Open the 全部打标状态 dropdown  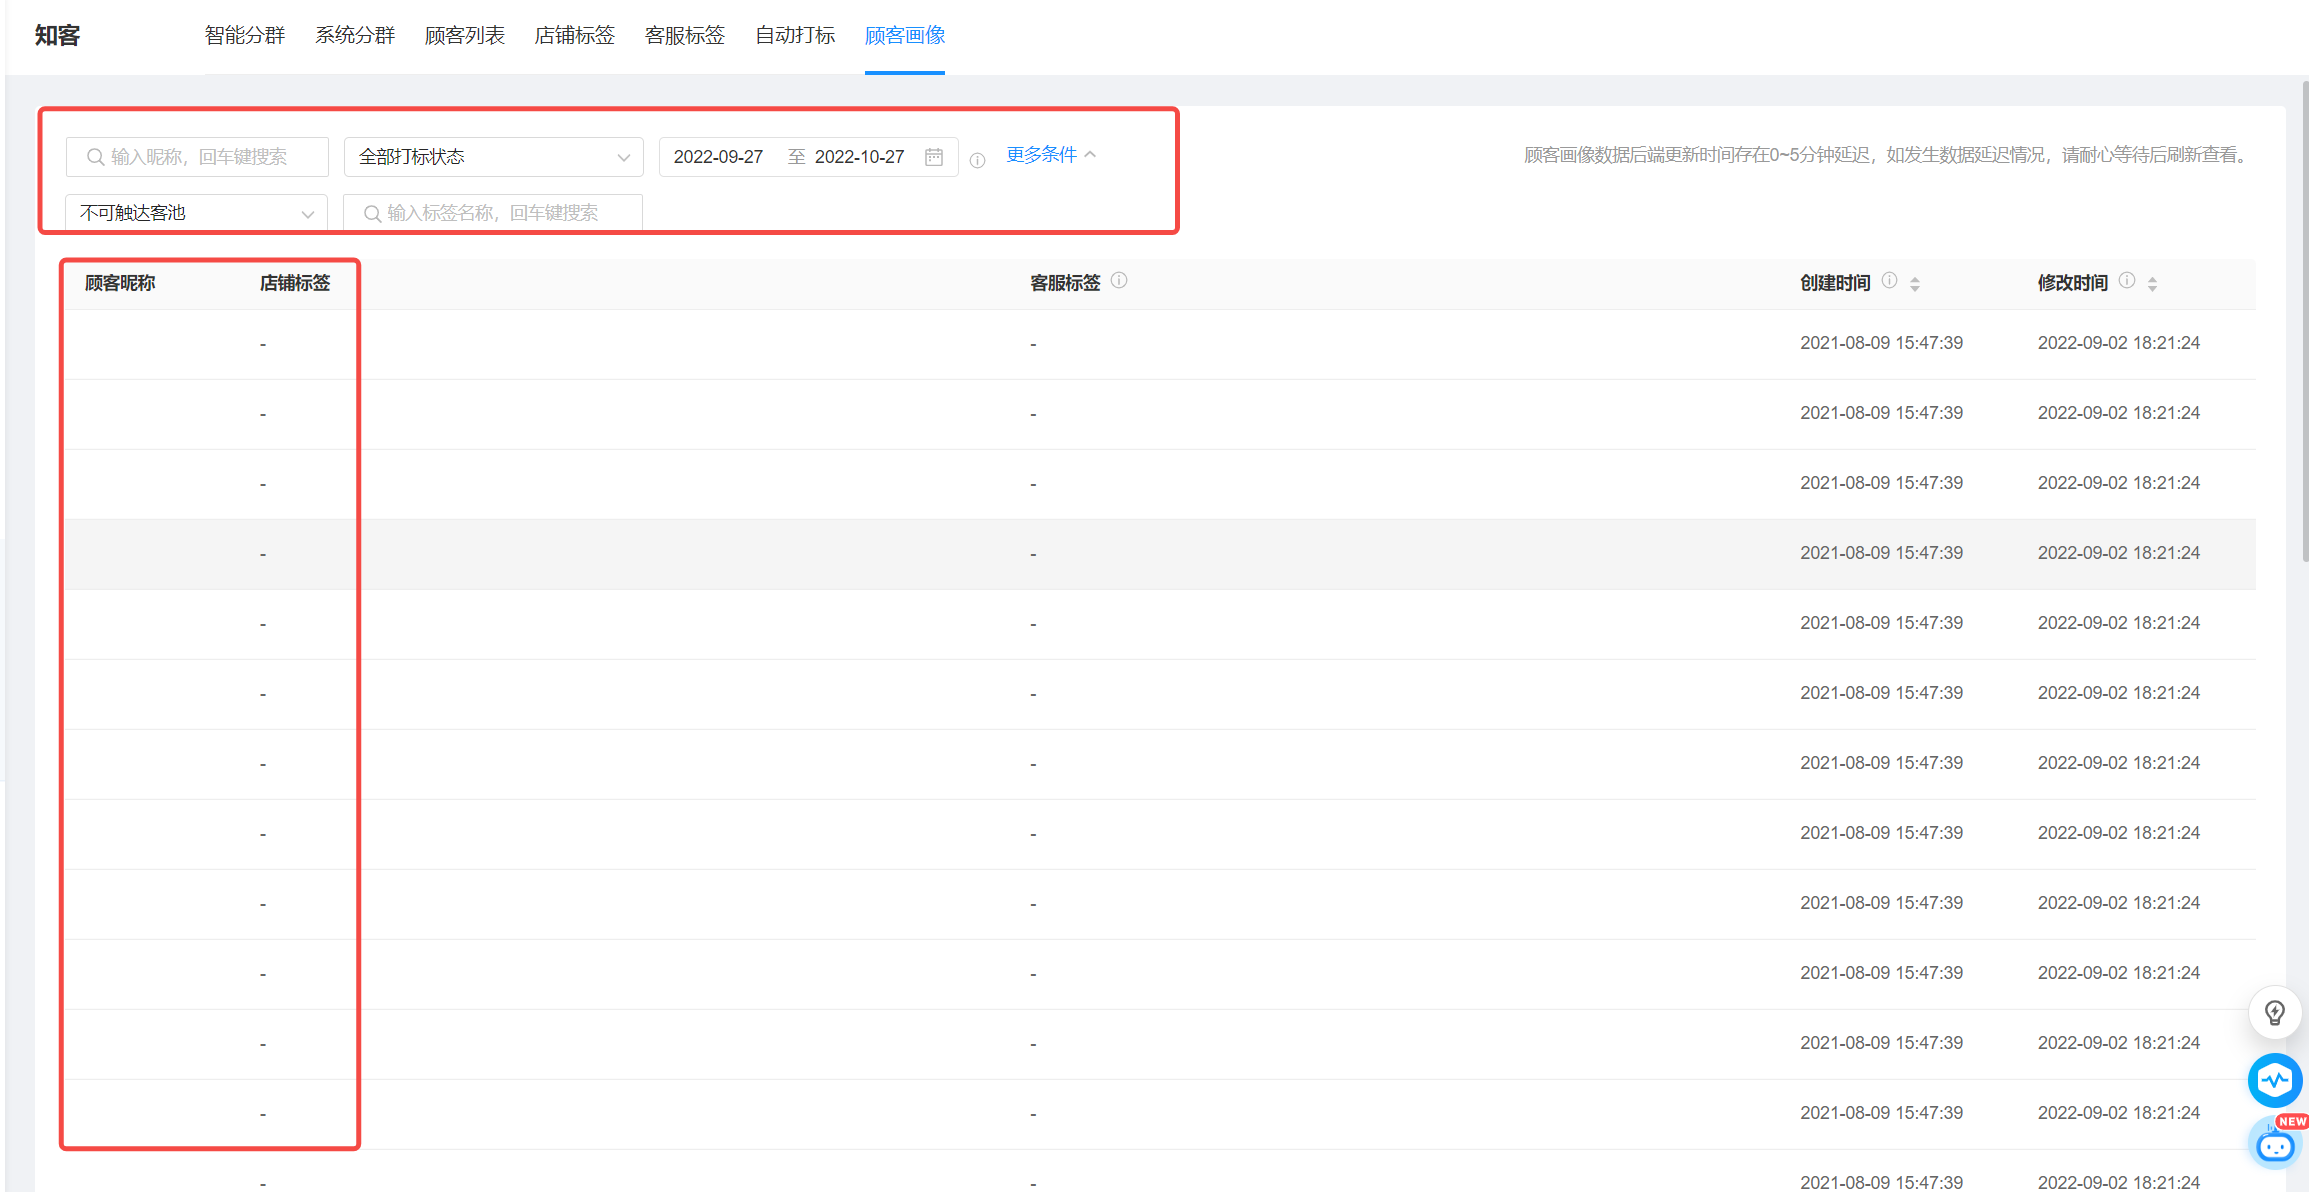coord(494,157)
